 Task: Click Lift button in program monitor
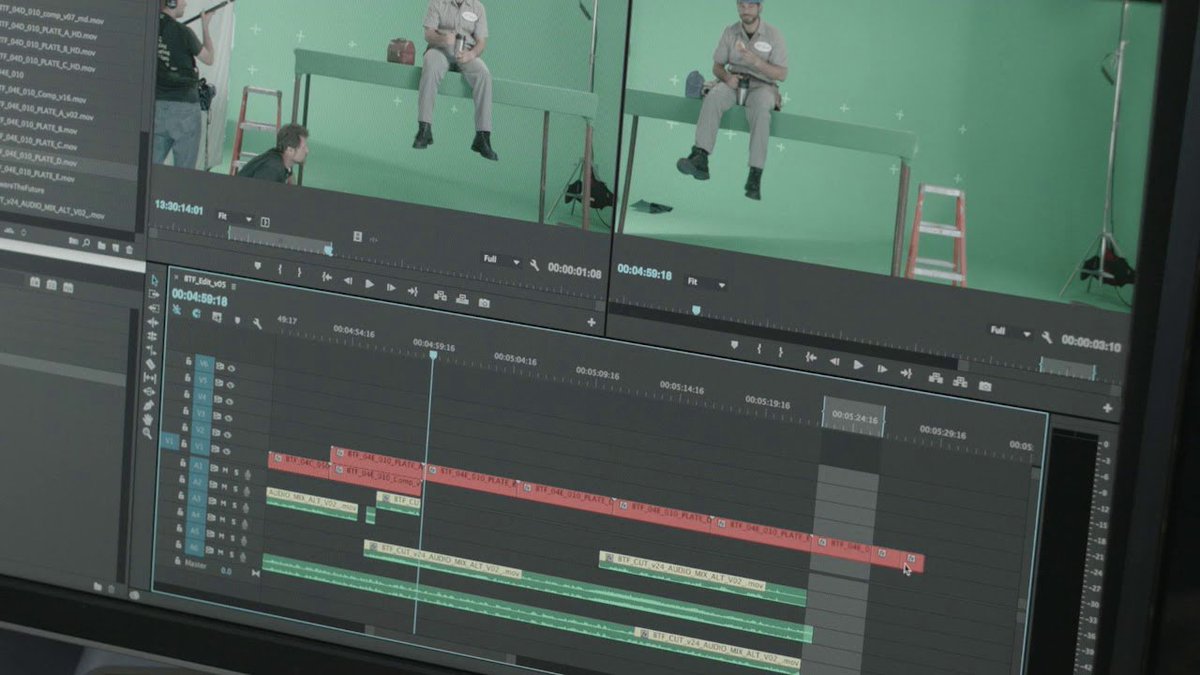click(936, 378)
